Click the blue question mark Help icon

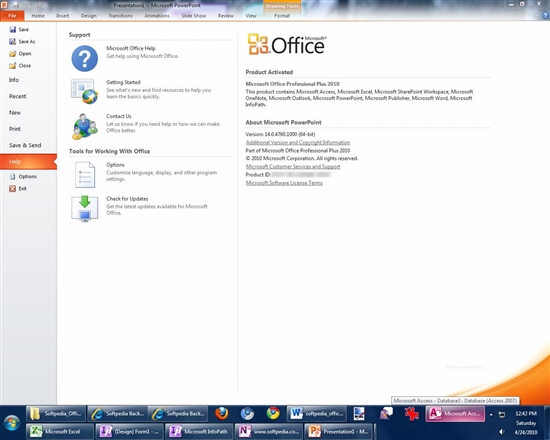pos(85,58)
